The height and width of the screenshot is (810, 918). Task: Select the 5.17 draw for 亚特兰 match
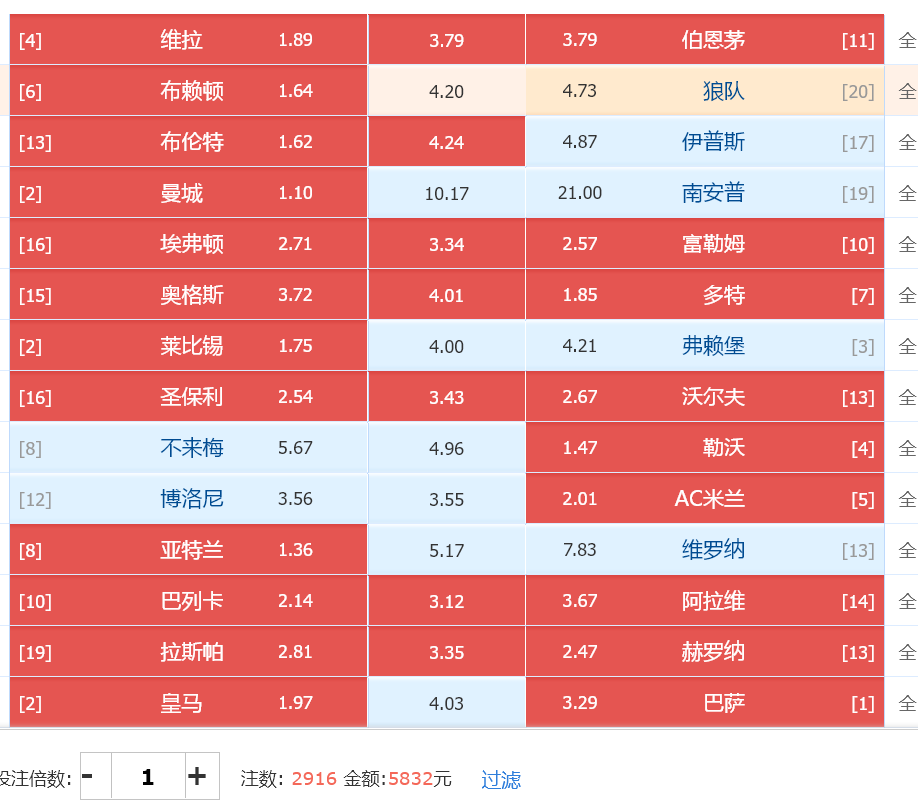(447, 550)
